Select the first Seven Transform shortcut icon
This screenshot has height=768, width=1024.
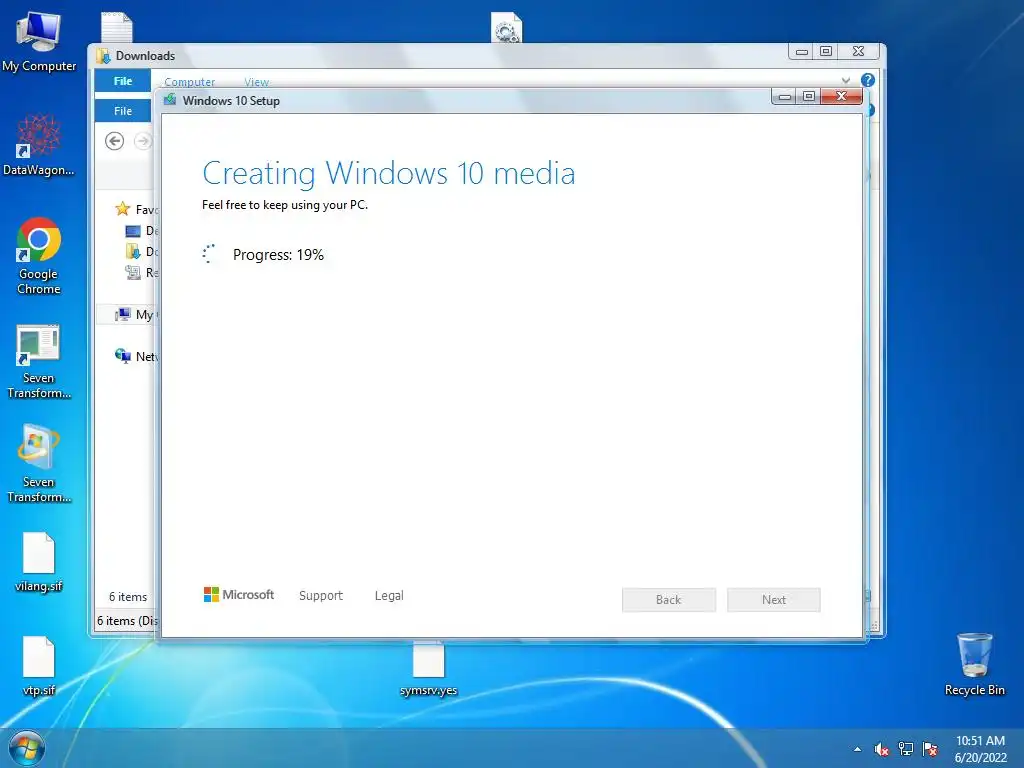coord(39,362)
